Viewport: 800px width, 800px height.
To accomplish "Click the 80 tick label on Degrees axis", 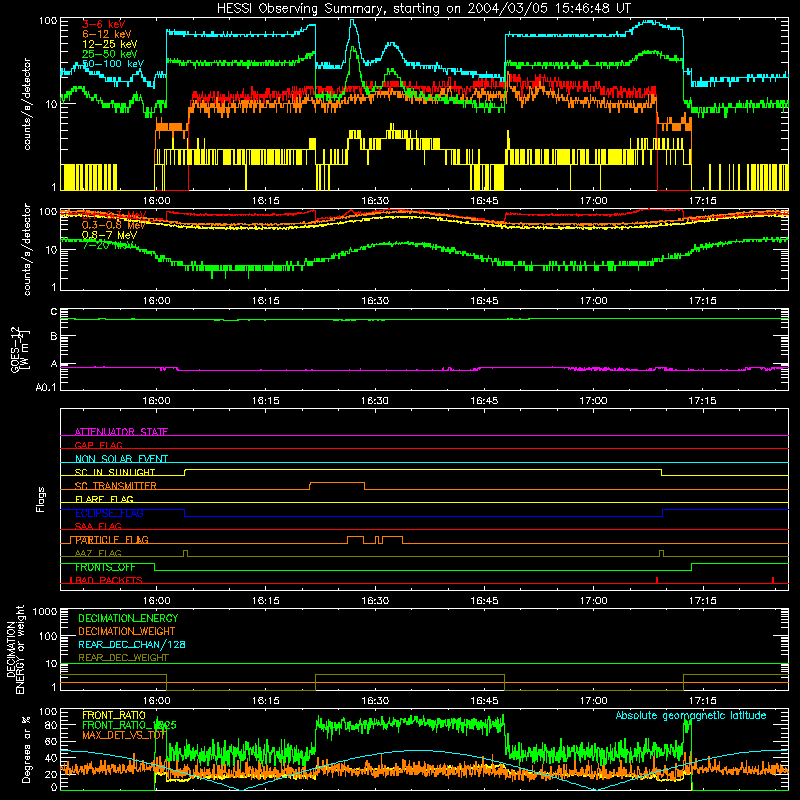I will coord(51,725).
